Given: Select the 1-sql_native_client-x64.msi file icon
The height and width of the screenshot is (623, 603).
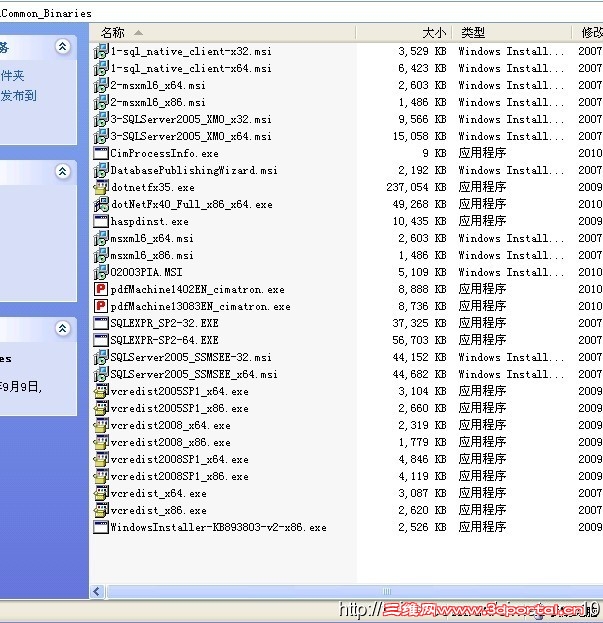Looking at the screenshot, I should [x=101, y=68].
